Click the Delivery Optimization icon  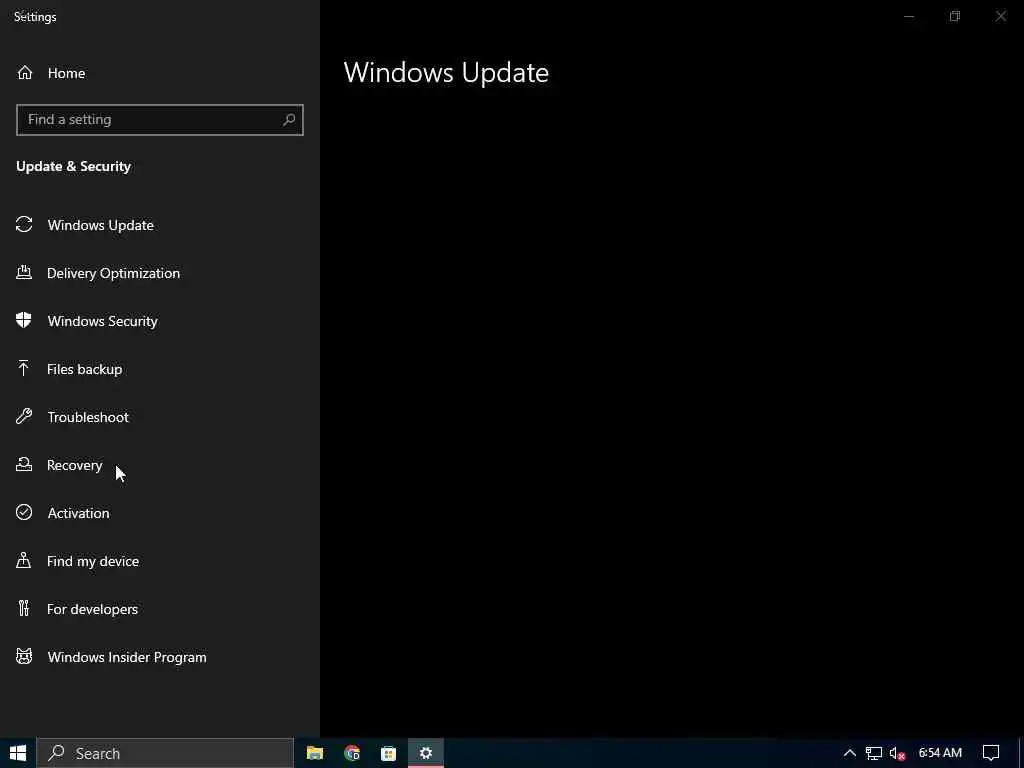[x=24, y=272]
